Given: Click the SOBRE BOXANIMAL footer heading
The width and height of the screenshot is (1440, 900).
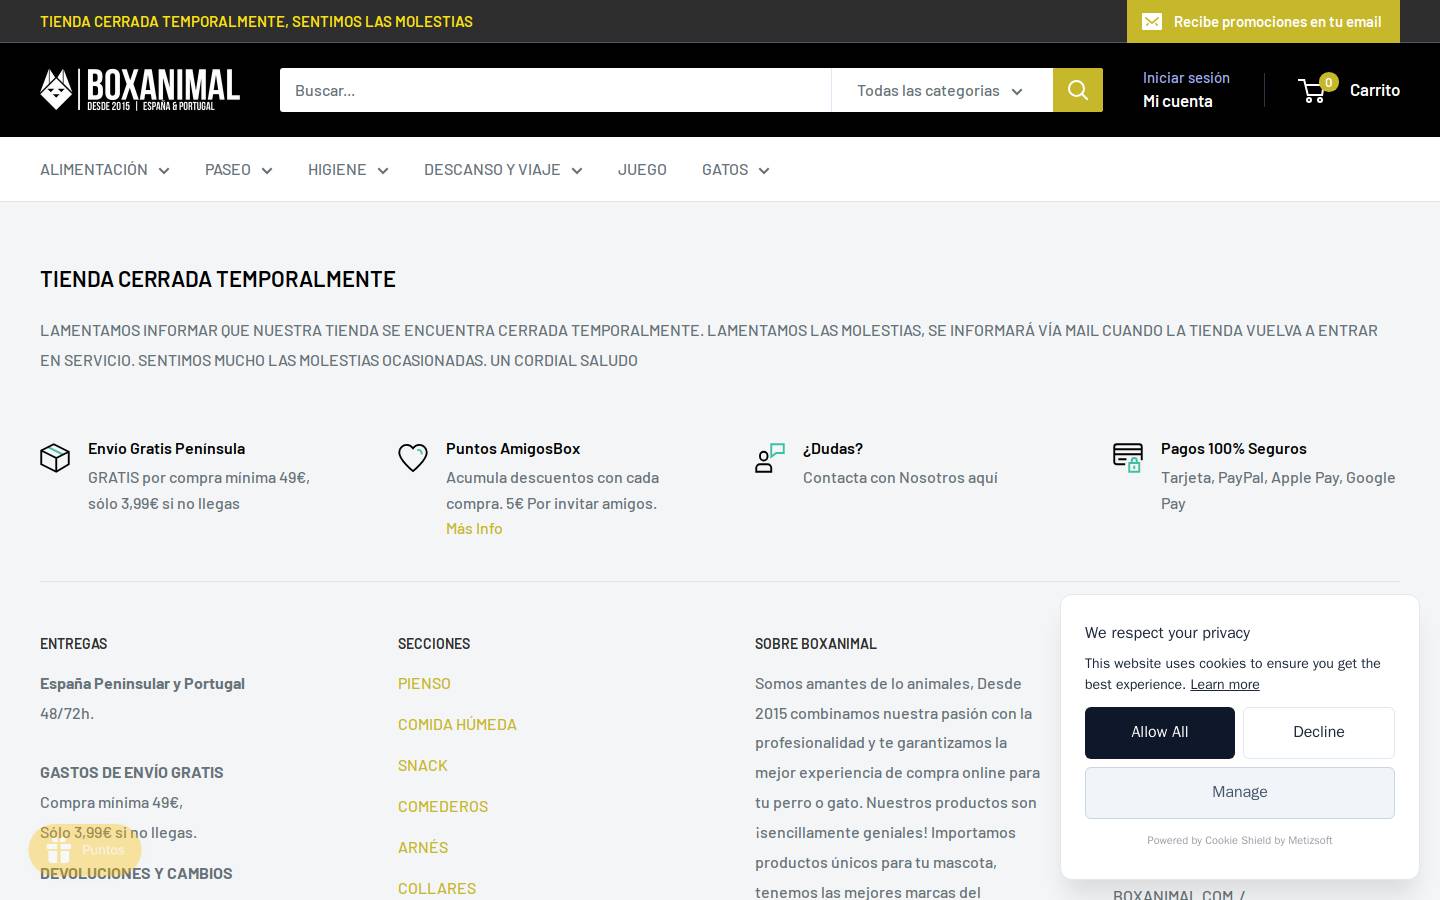Looking at the screenshot, I should click(x=816, y=644).
